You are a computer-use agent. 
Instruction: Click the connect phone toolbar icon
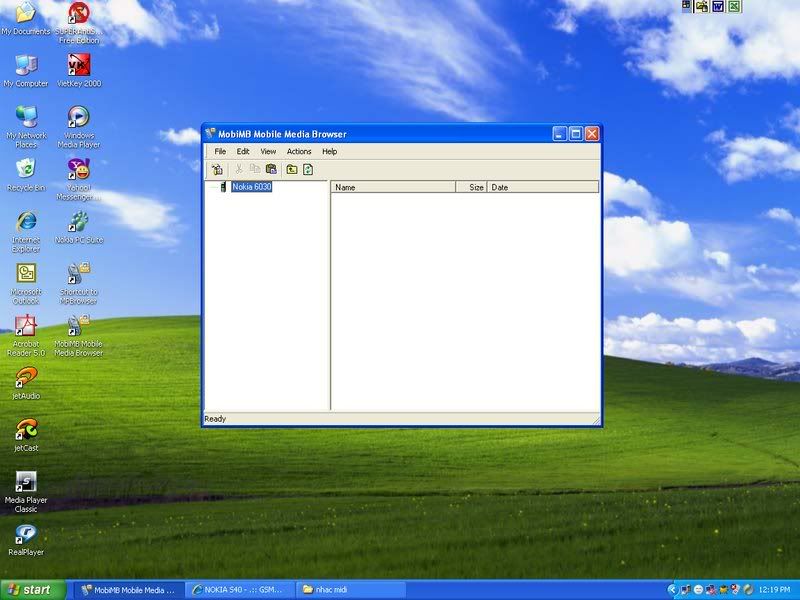pyautogui.click(x=217, y=169)
